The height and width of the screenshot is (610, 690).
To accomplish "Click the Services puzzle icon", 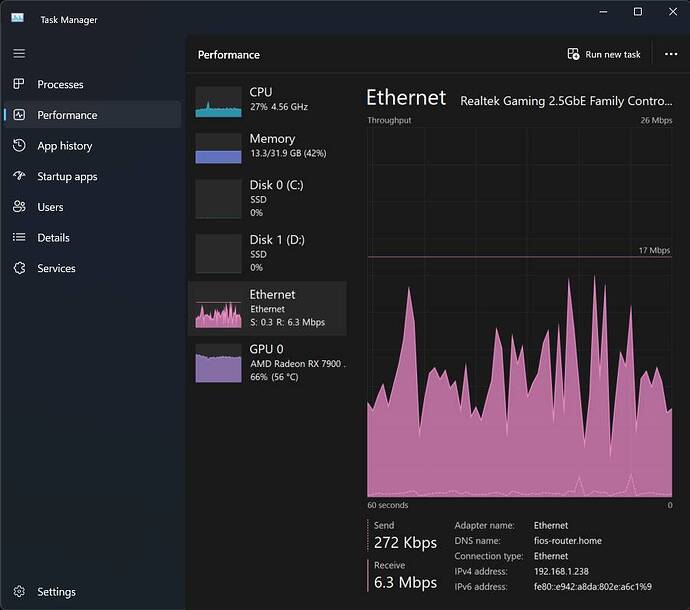I will coord(19,268).
